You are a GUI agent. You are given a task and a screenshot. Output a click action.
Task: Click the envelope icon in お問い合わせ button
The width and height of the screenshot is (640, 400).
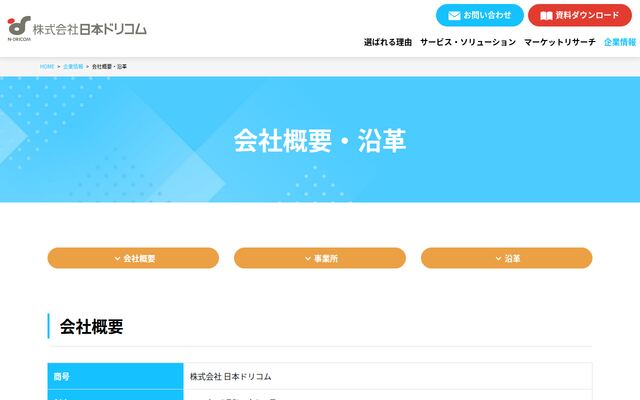tap(454, 16)
